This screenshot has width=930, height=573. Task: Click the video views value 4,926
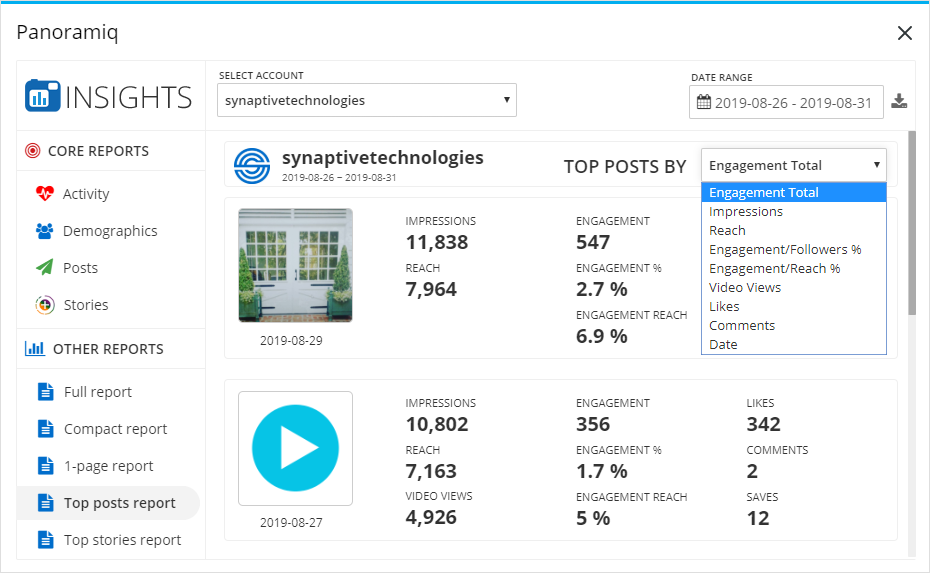(x=431, y=517)
